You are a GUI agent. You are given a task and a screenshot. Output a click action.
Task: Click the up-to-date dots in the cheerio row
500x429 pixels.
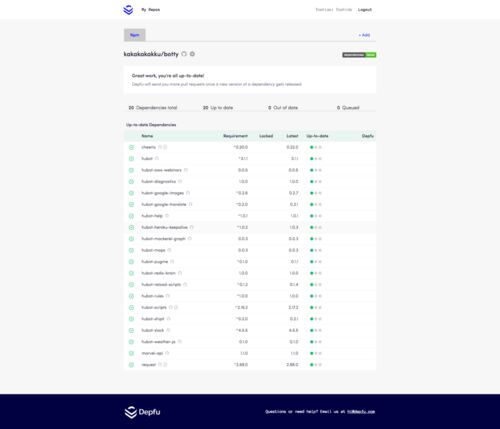(x=316, y=147)
